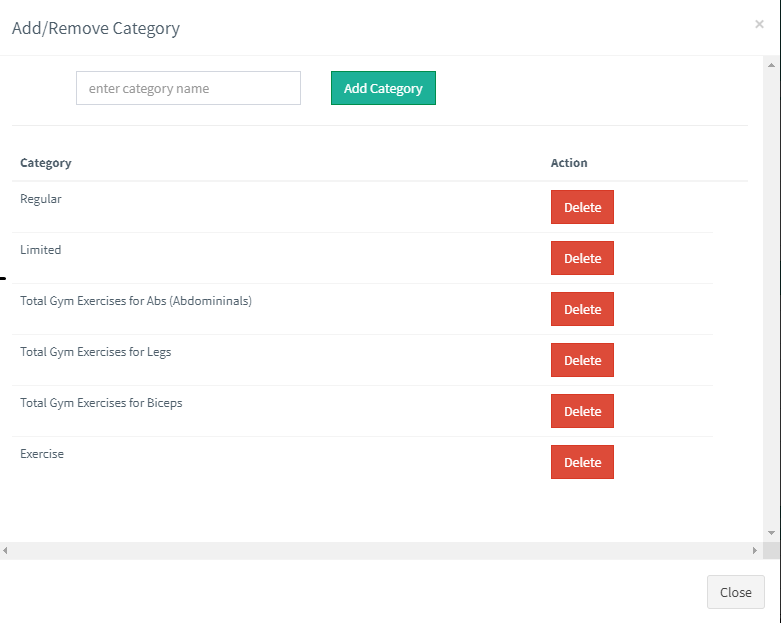Click the Category column header
The width and height of the screenshot is (781, 623).
coord(46,163)
